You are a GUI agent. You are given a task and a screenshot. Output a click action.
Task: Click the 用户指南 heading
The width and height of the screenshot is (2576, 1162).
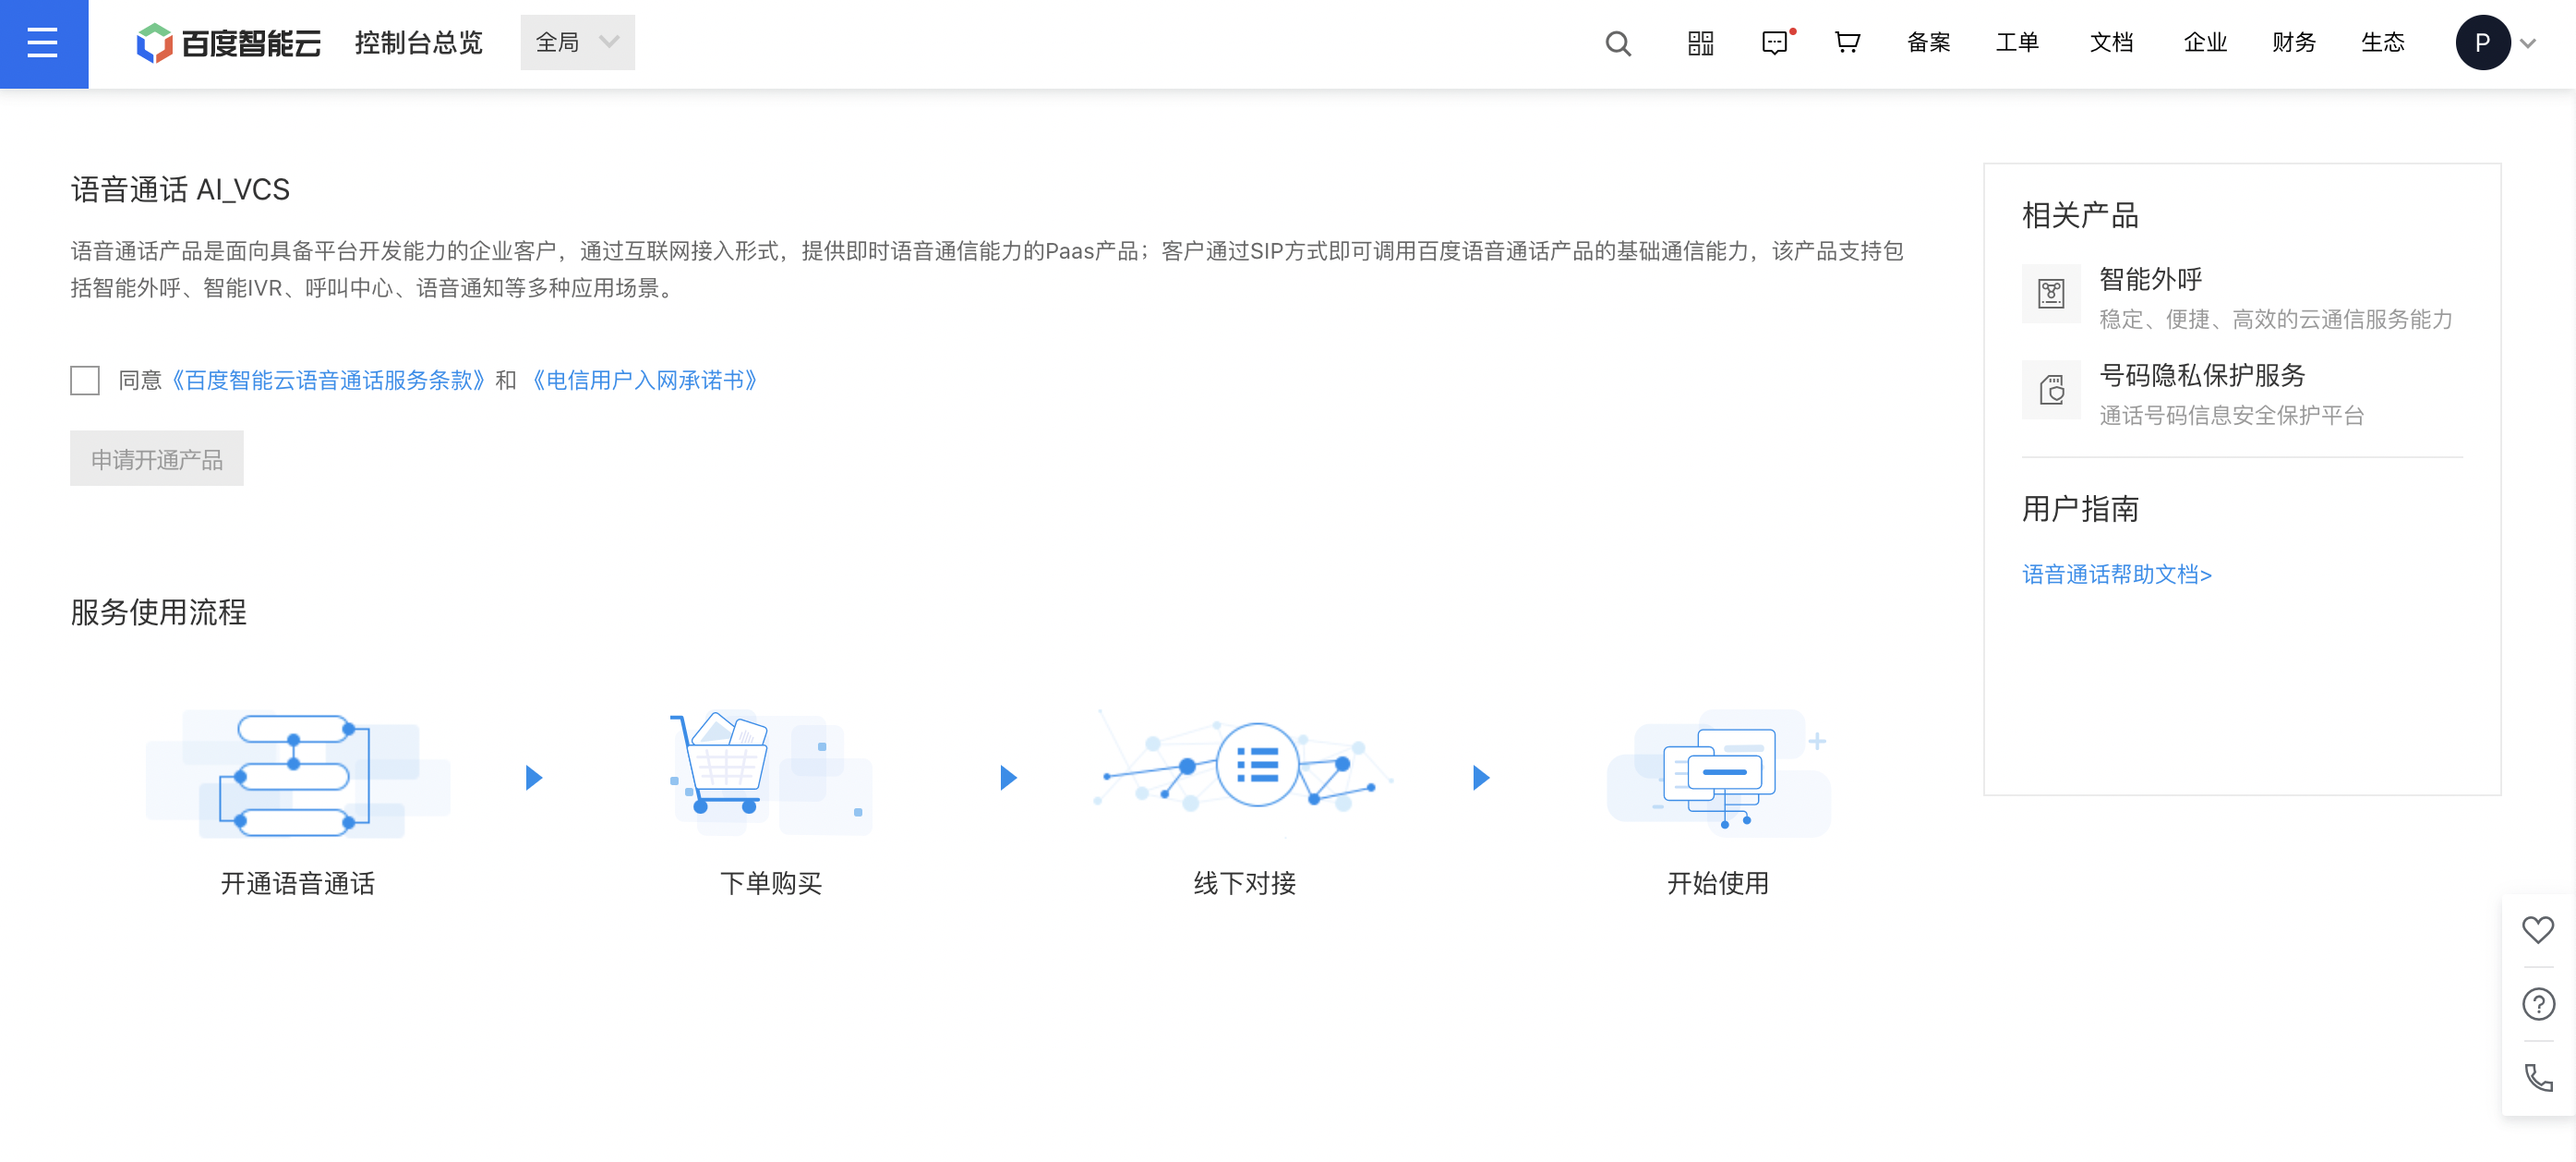click(2080, 509)
